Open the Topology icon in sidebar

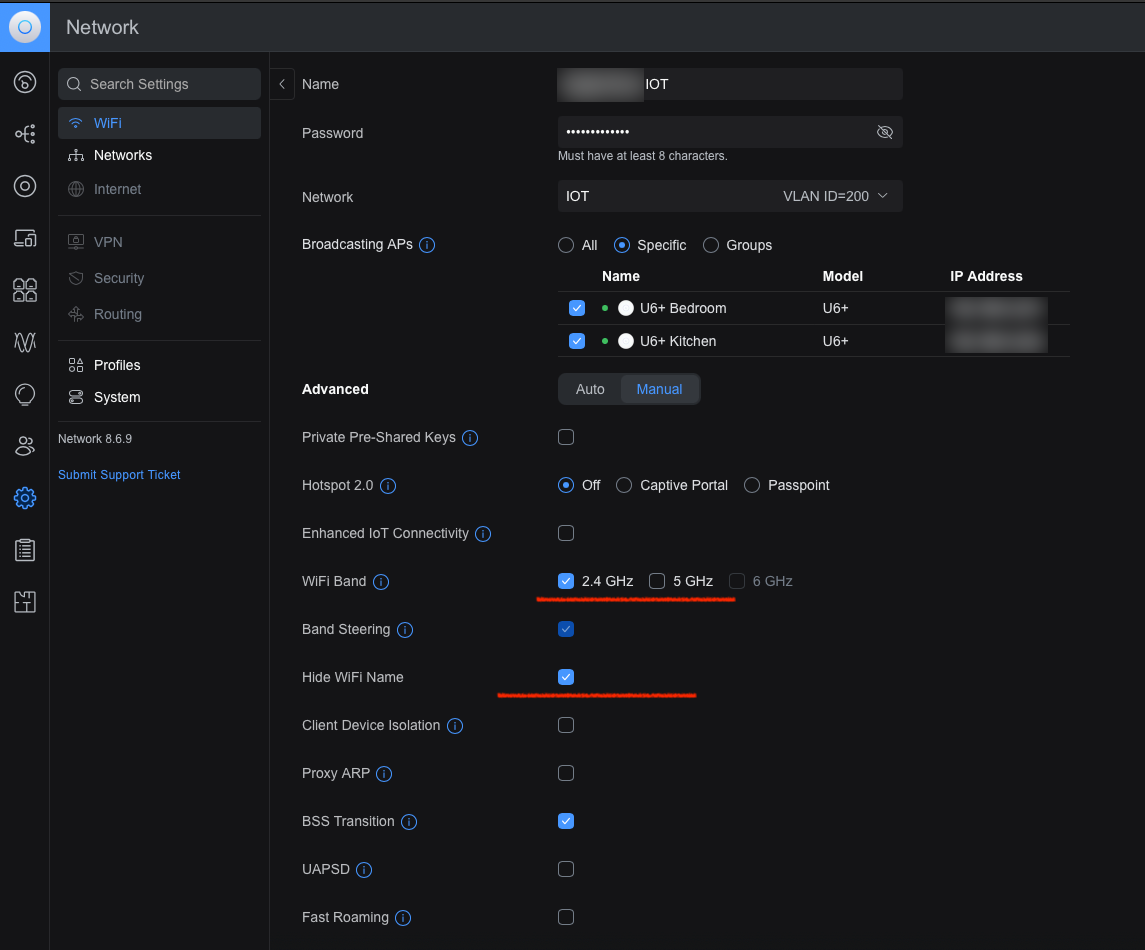pyautogui.click(x=25, y=134)
